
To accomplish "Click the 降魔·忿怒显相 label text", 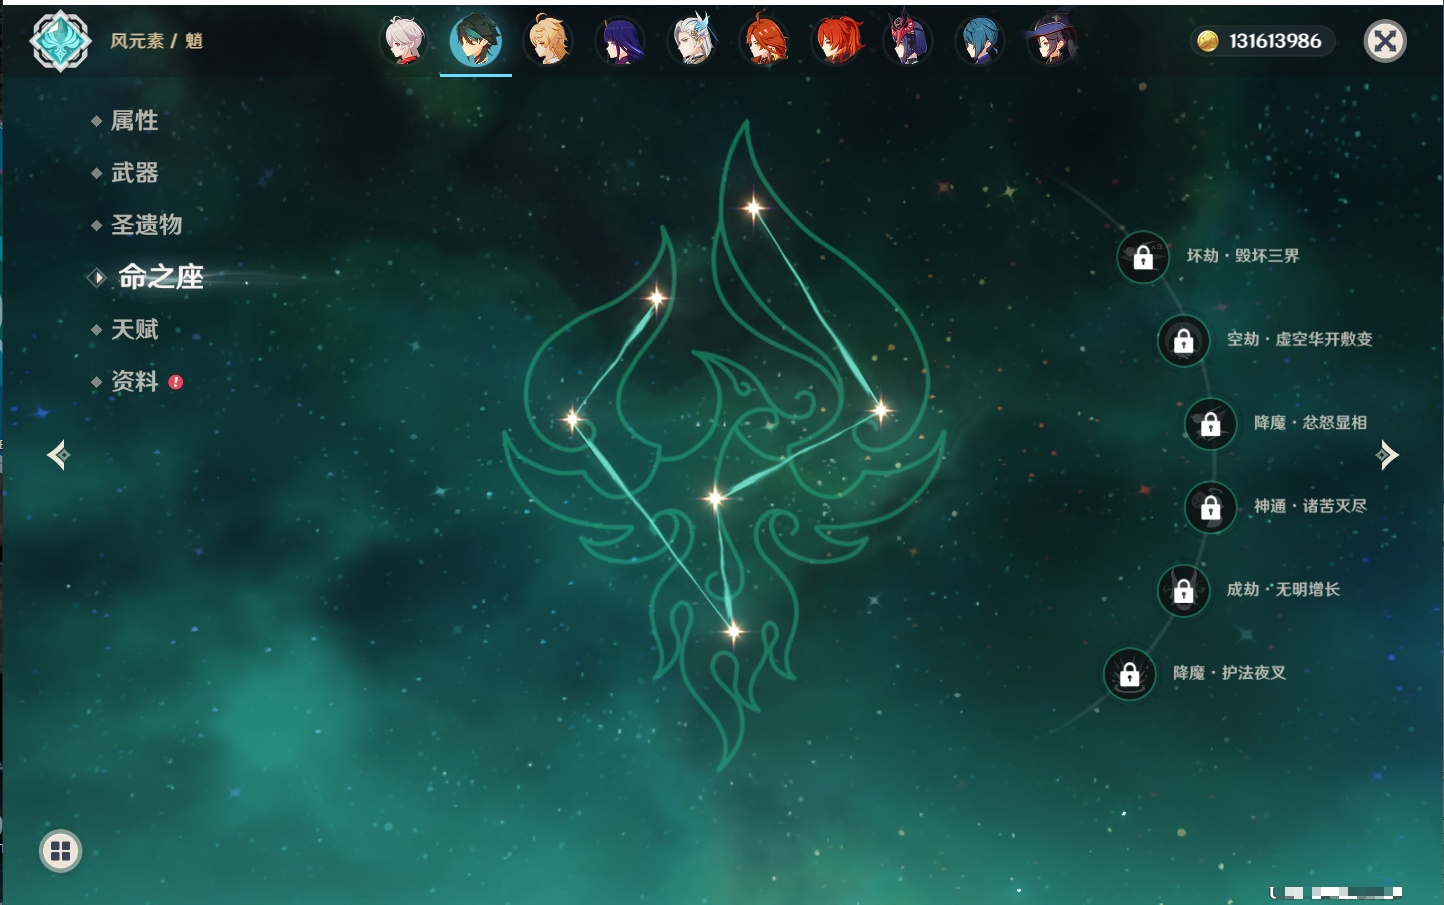I will click(1311, 423).
